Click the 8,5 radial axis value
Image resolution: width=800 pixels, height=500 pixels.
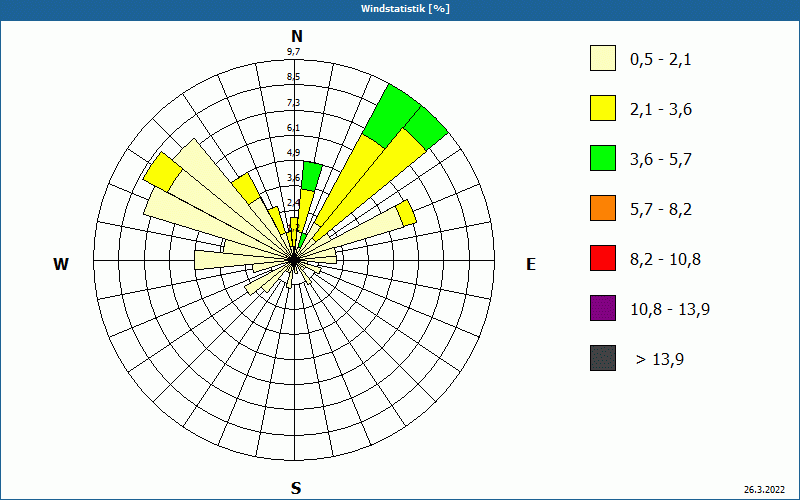coord(293,77)
